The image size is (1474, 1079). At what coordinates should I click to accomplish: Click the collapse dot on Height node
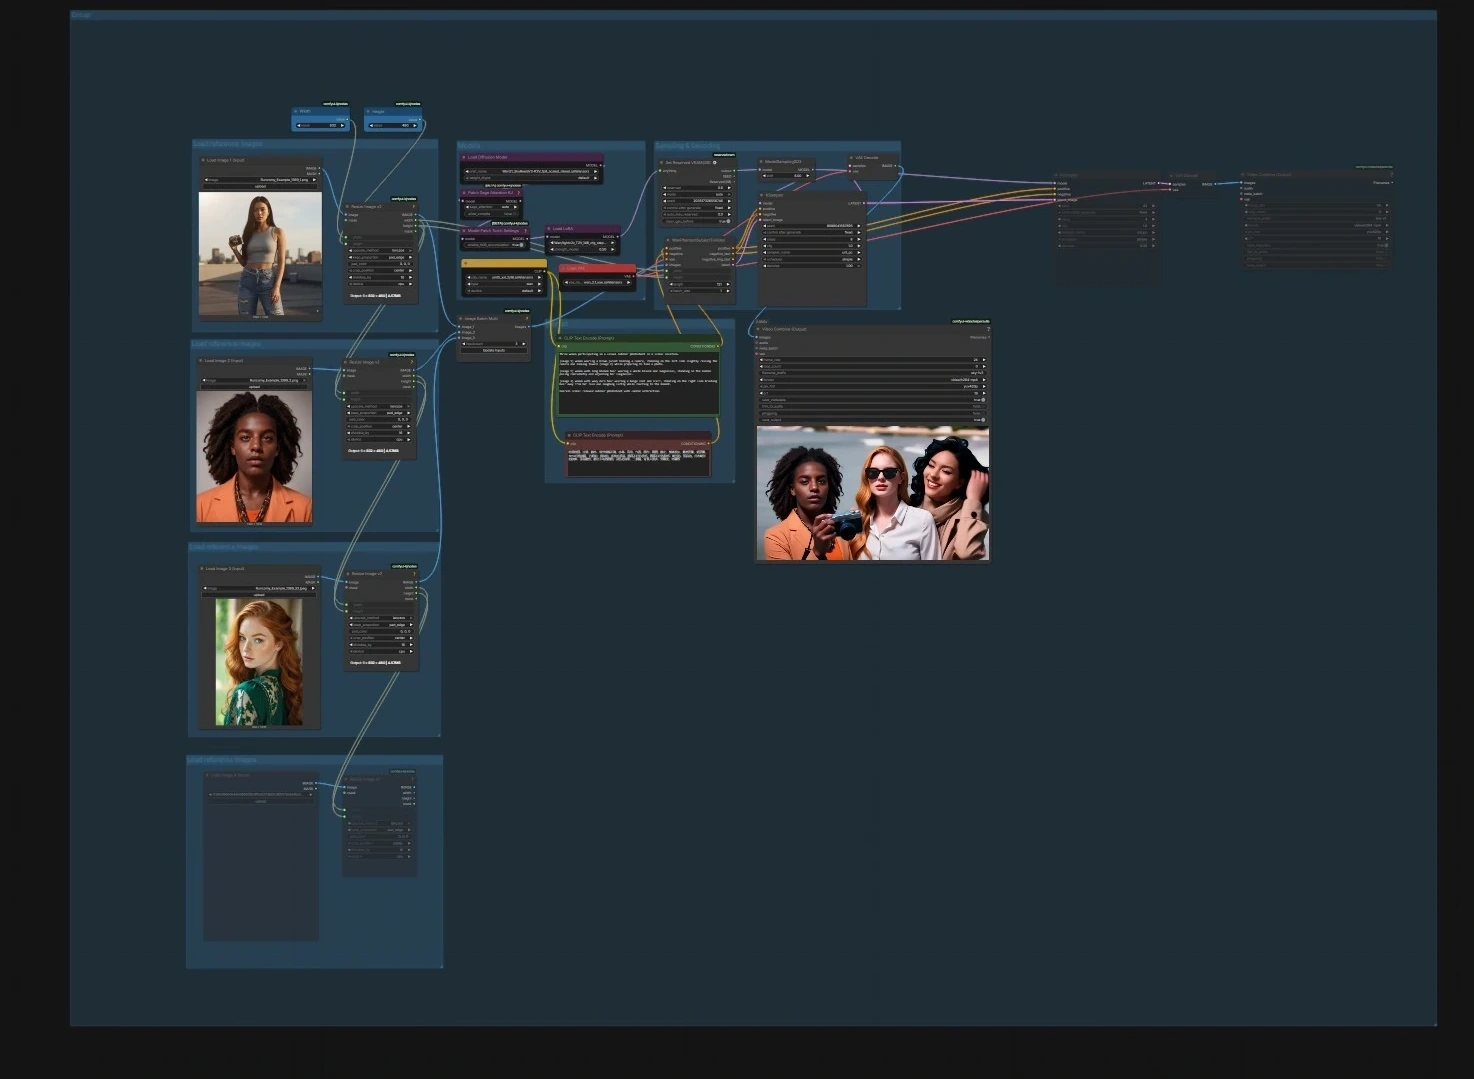[368, 111]
